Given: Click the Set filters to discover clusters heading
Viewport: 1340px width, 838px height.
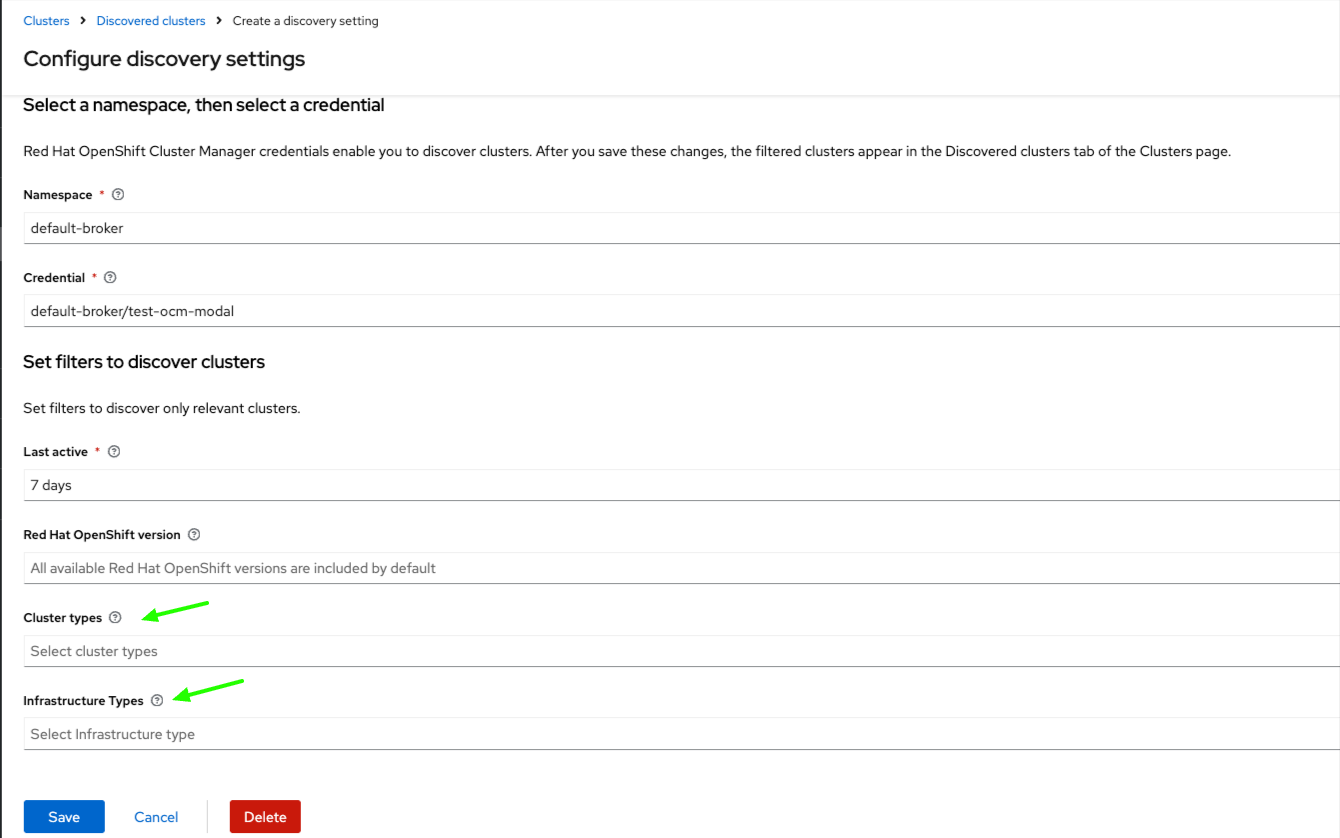Looking at the screenshot, I should tap(144, 362).
